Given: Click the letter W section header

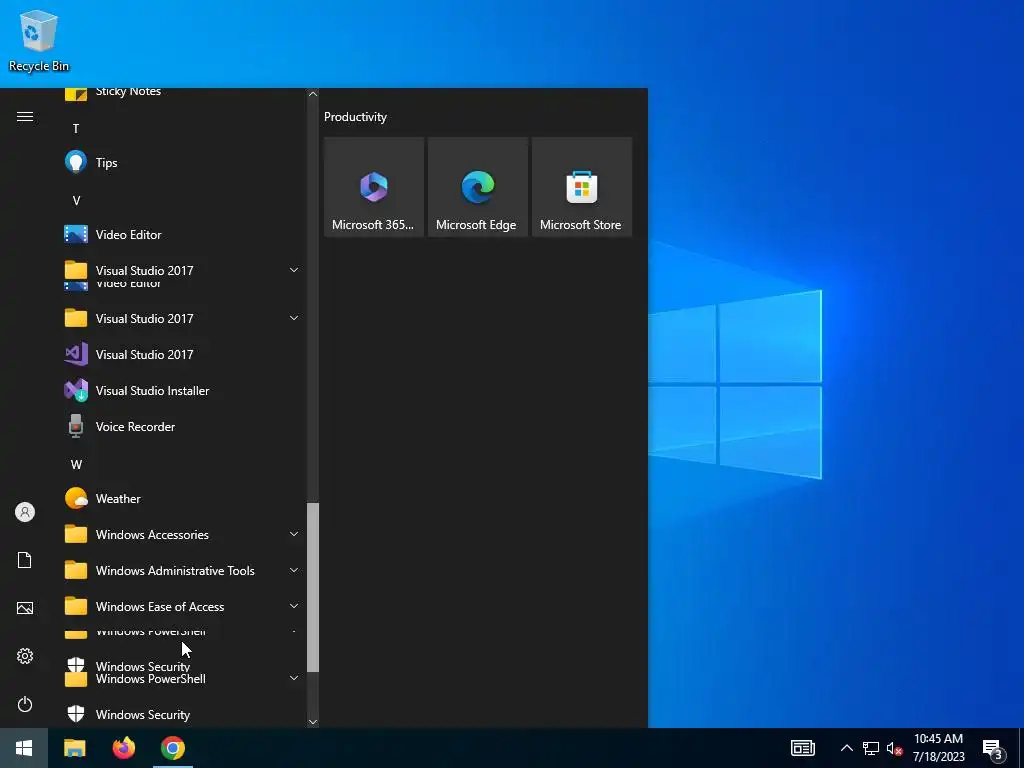Looking at the screenshot, I should (x=76, y=464).
